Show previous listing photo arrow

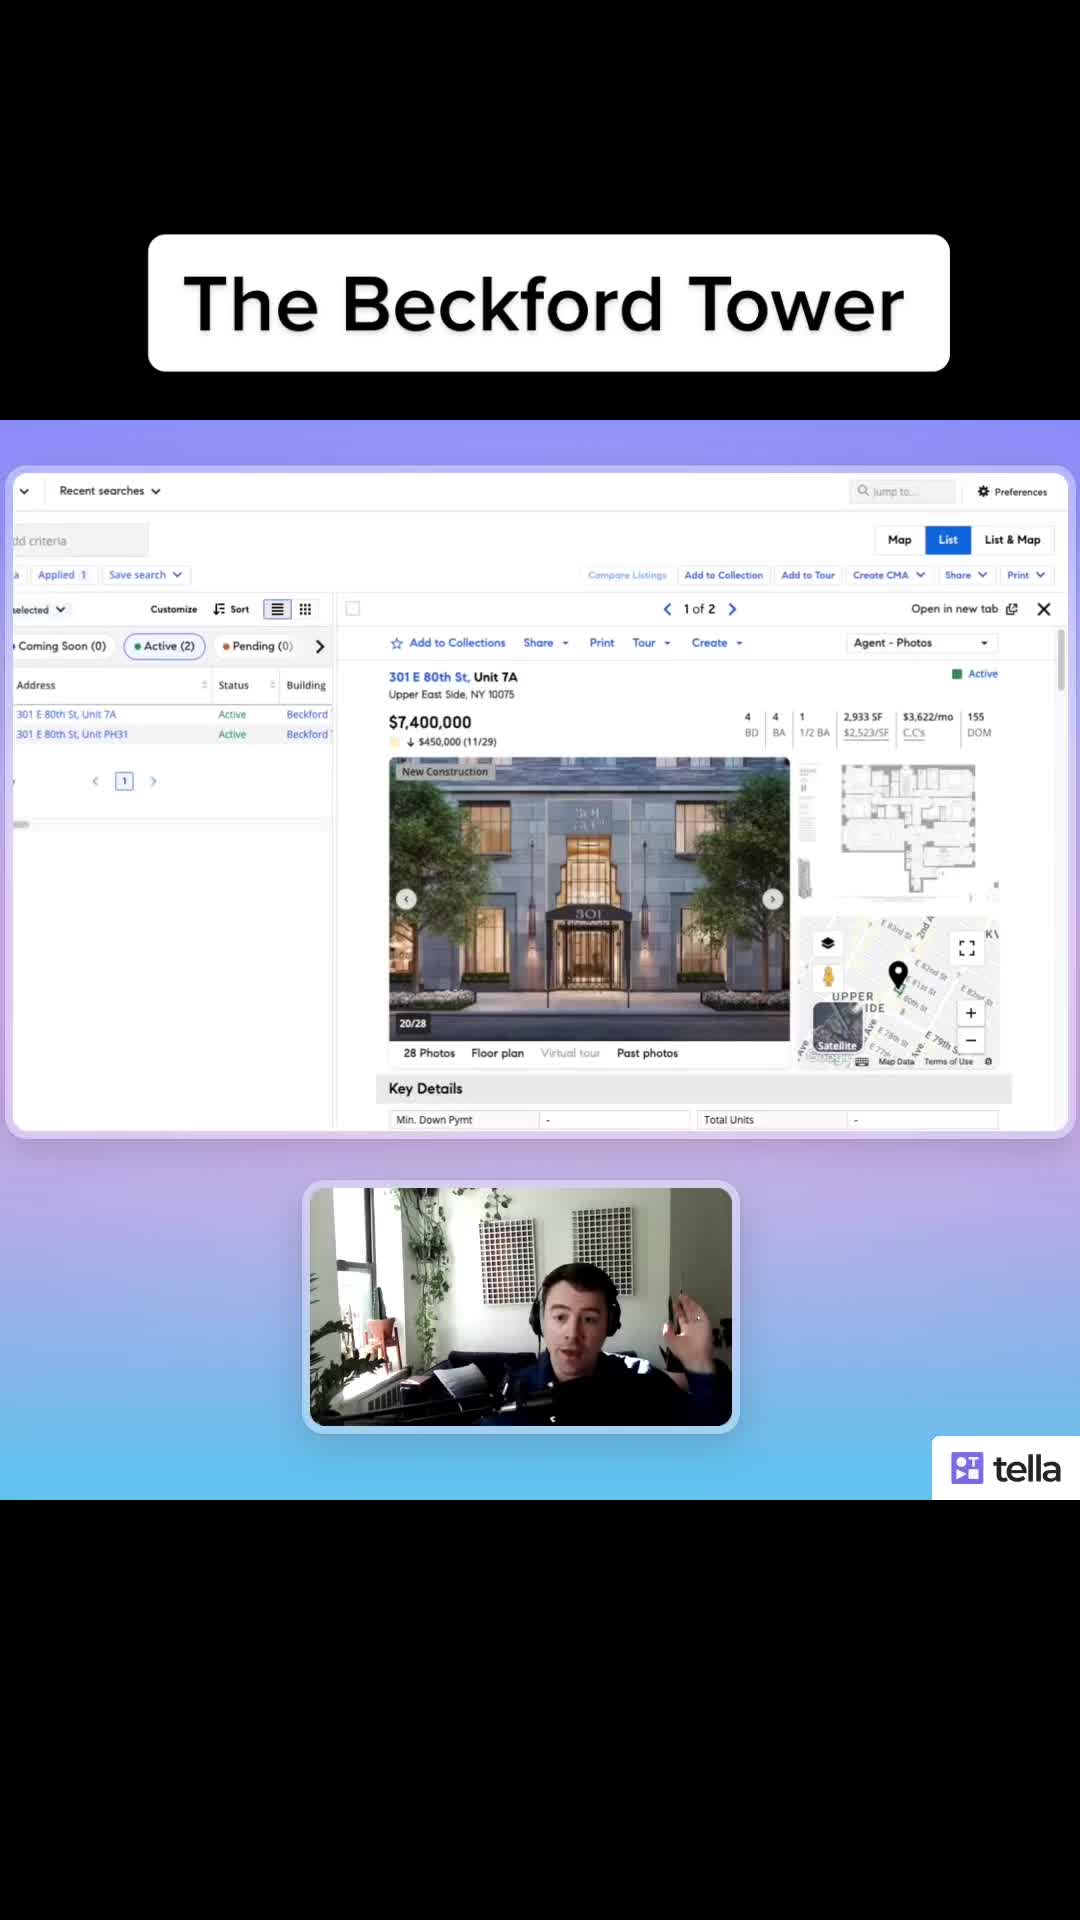tap(406, 899)
